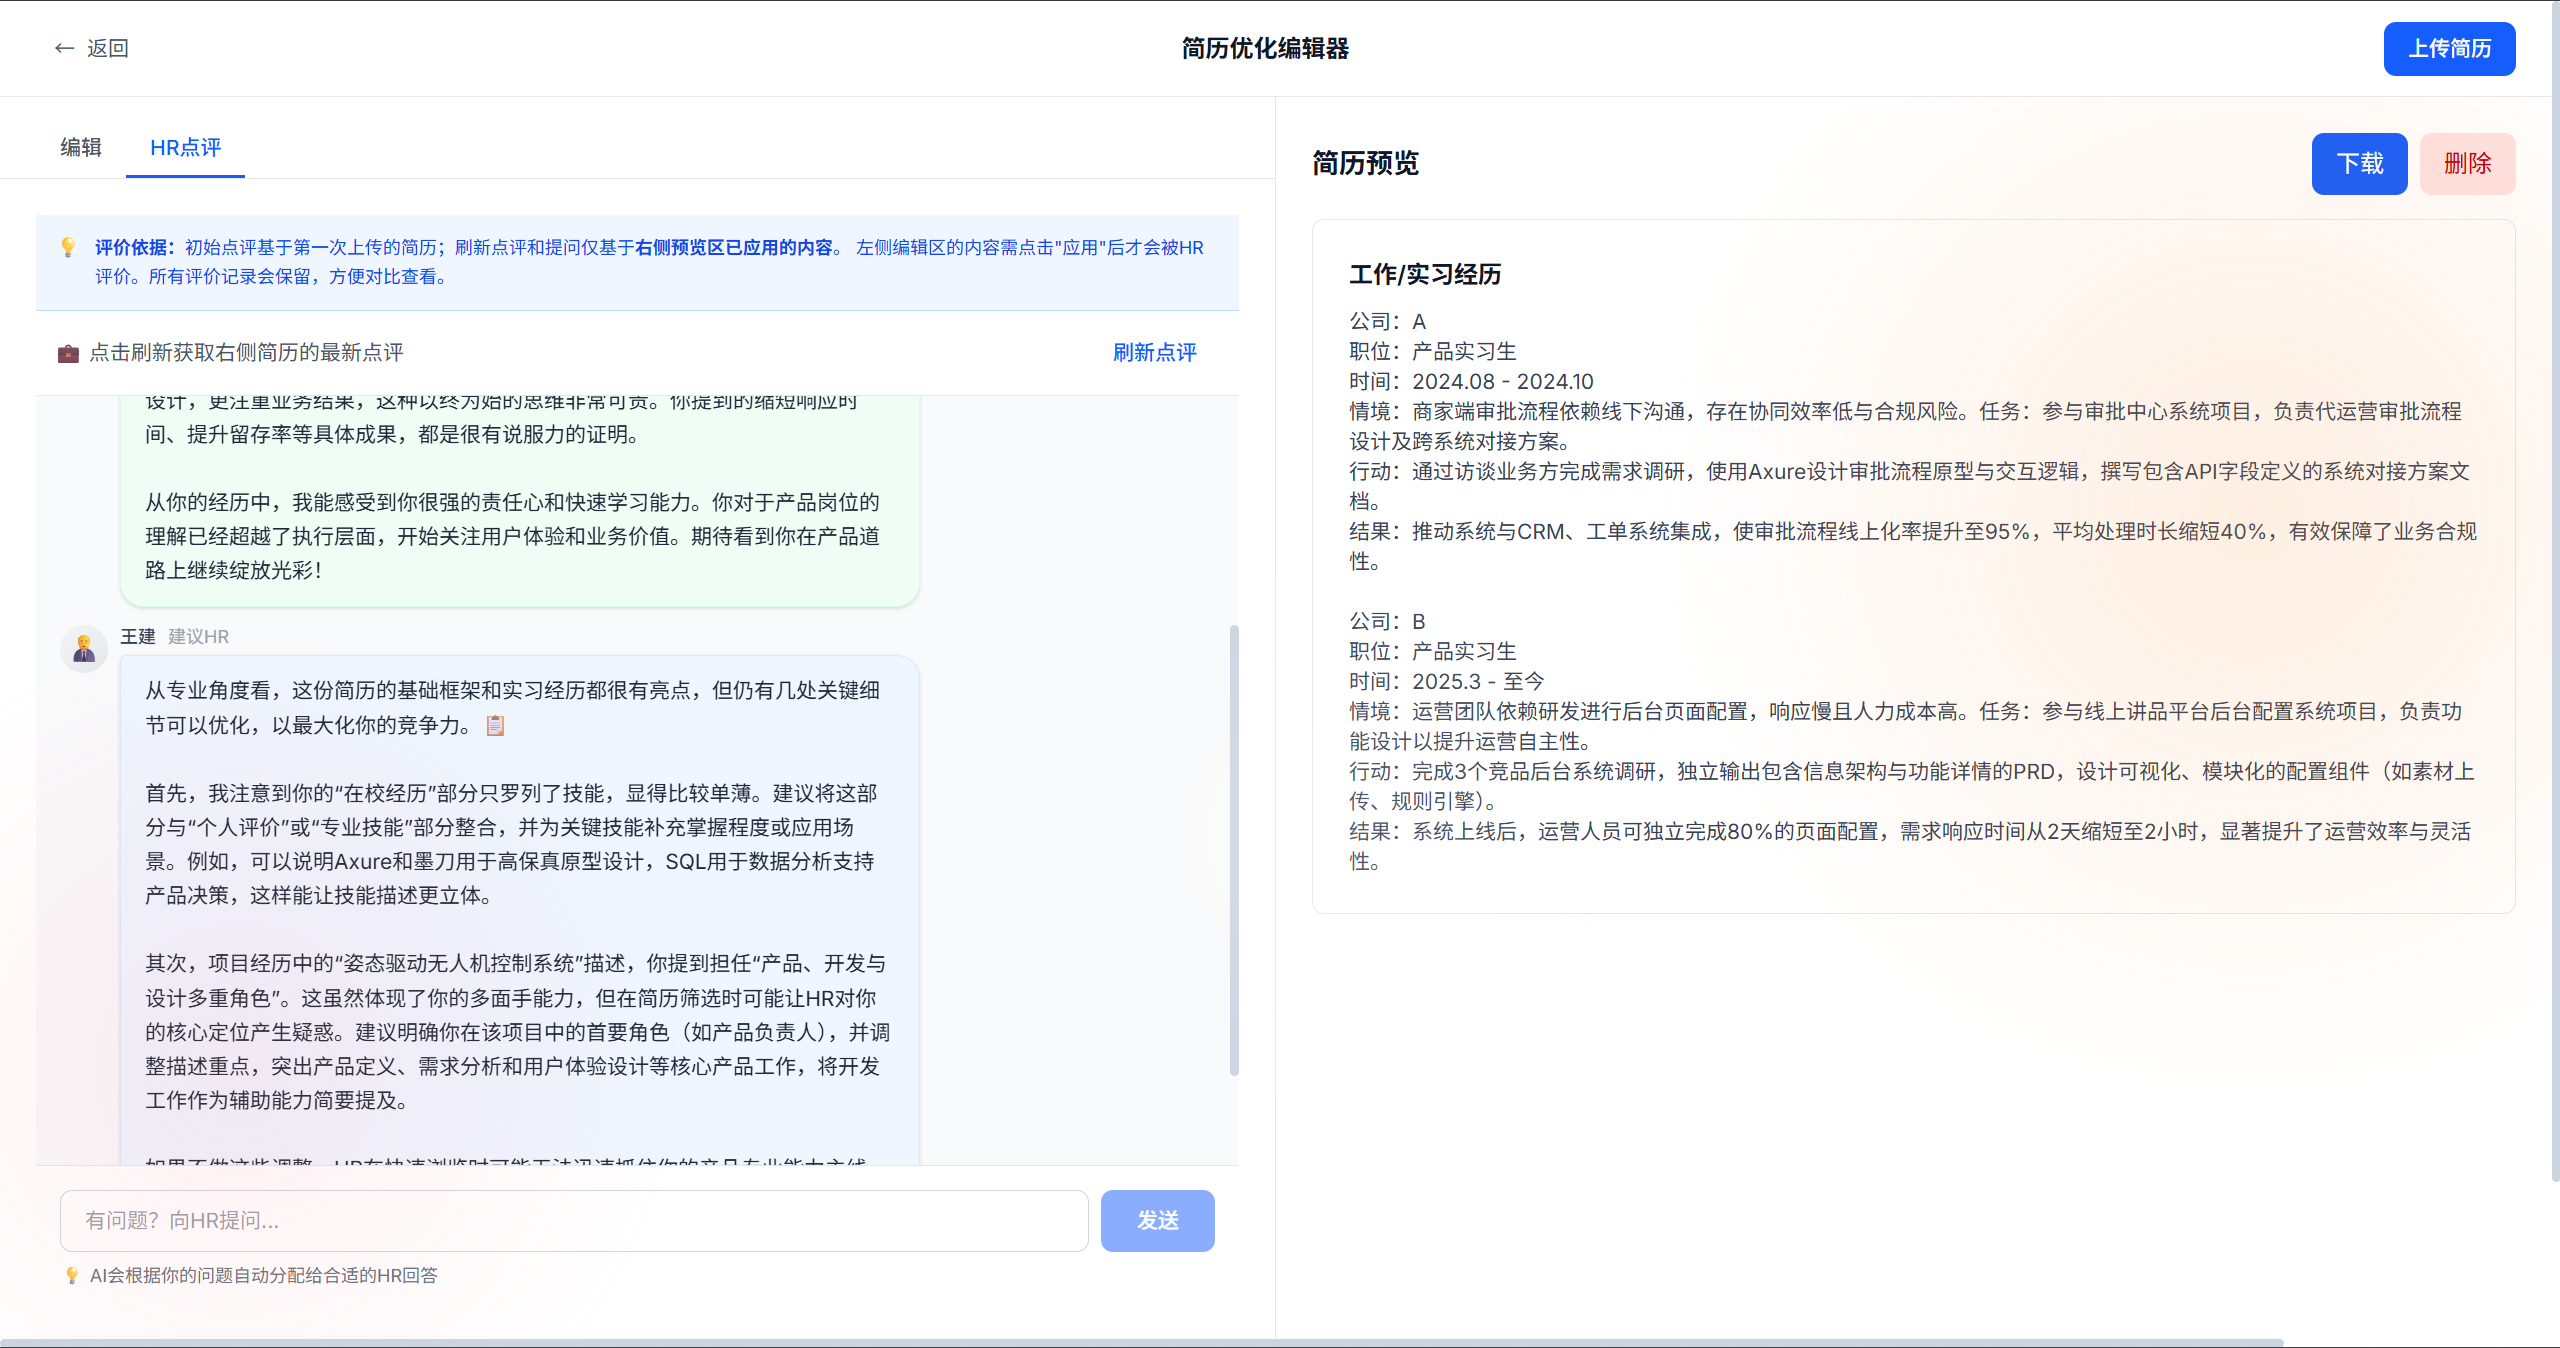Switch to the 编辑 tab

[x=81, y=147]
